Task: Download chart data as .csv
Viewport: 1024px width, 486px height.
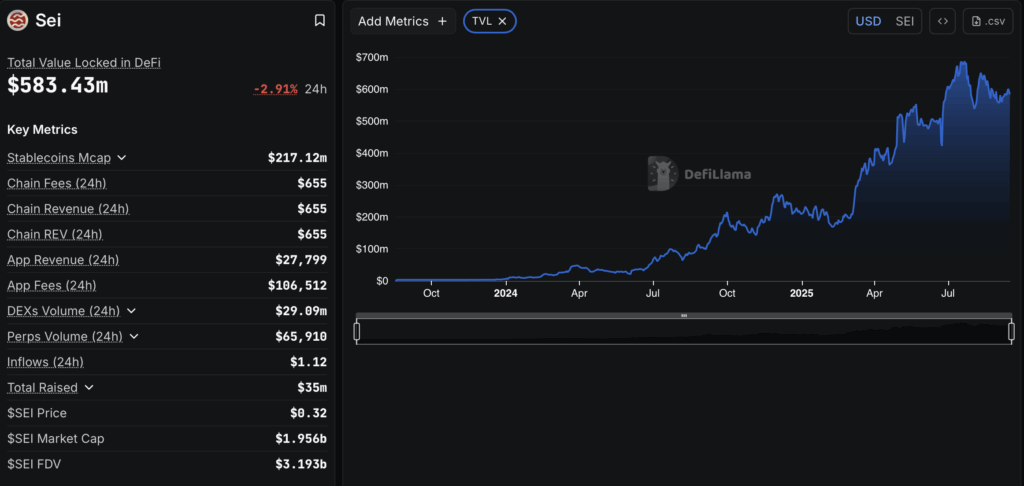Action: (987, 21)
